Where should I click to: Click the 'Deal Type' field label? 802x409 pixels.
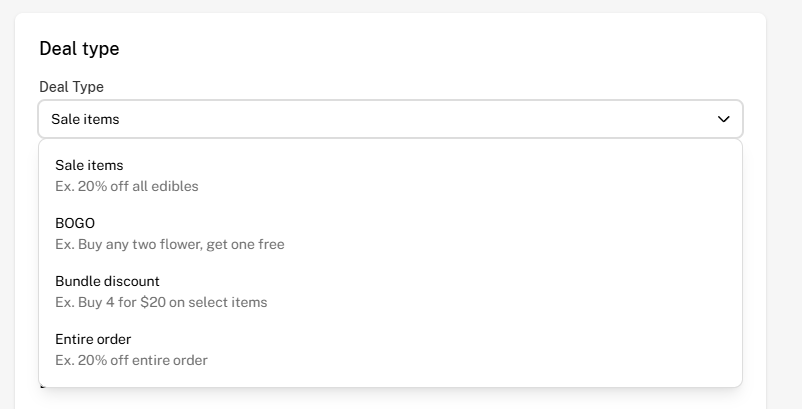[x=71, y=87]
